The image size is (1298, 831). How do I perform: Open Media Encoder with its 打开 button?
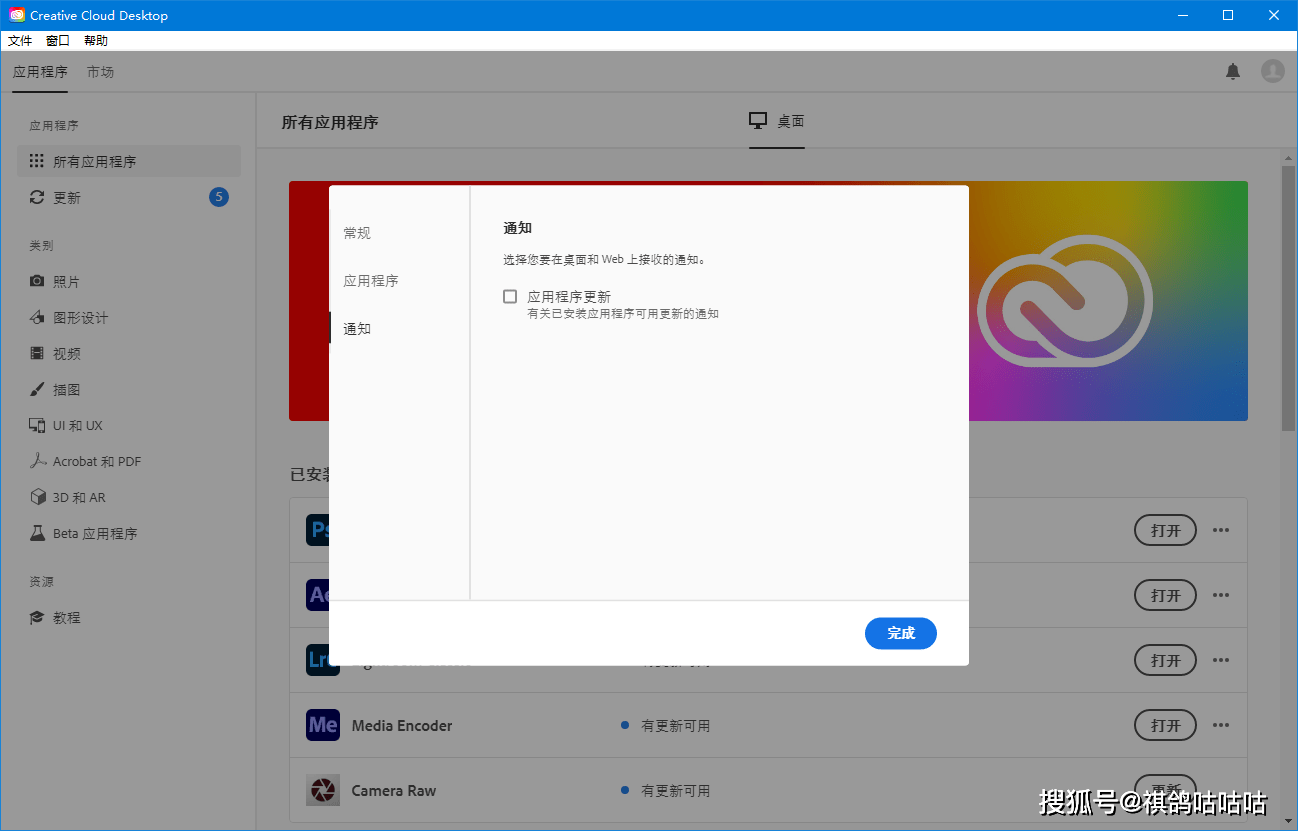(1164, 725)
